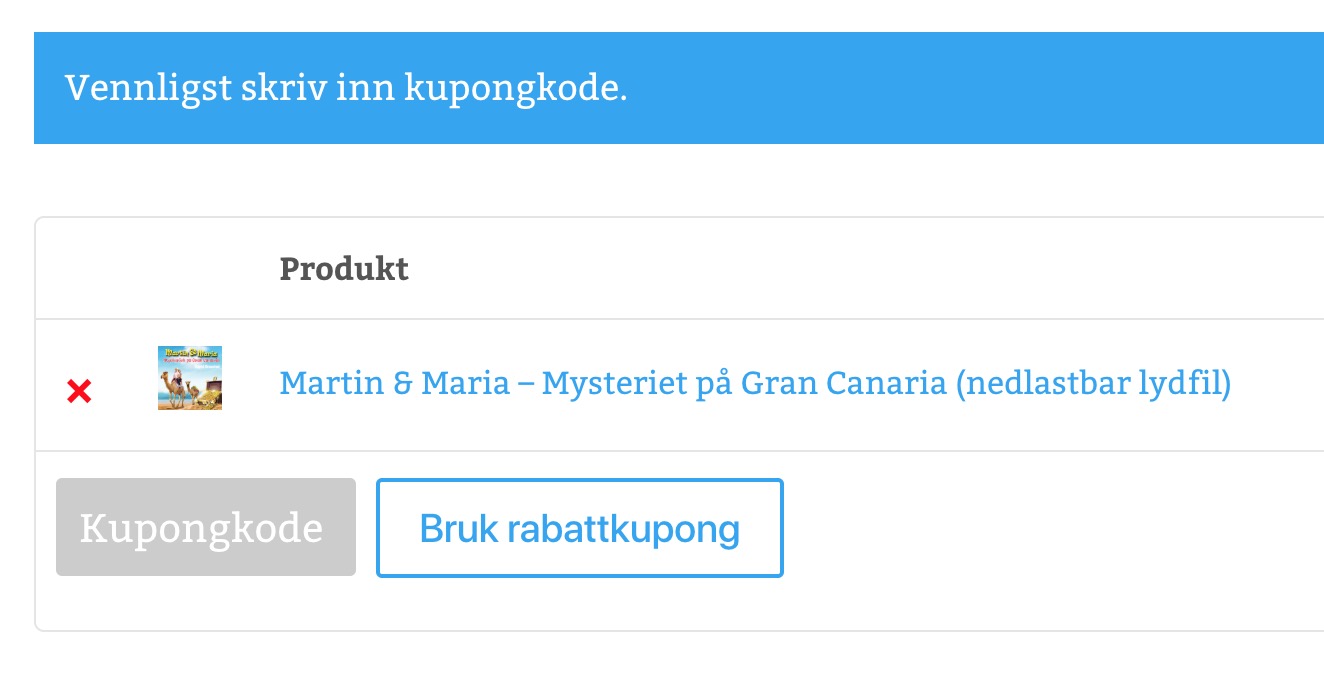Viewport: 1324px width, 684px height.
Task: Open the Mysteriet på Gran Canaria product page
Action: pos(755,384)
